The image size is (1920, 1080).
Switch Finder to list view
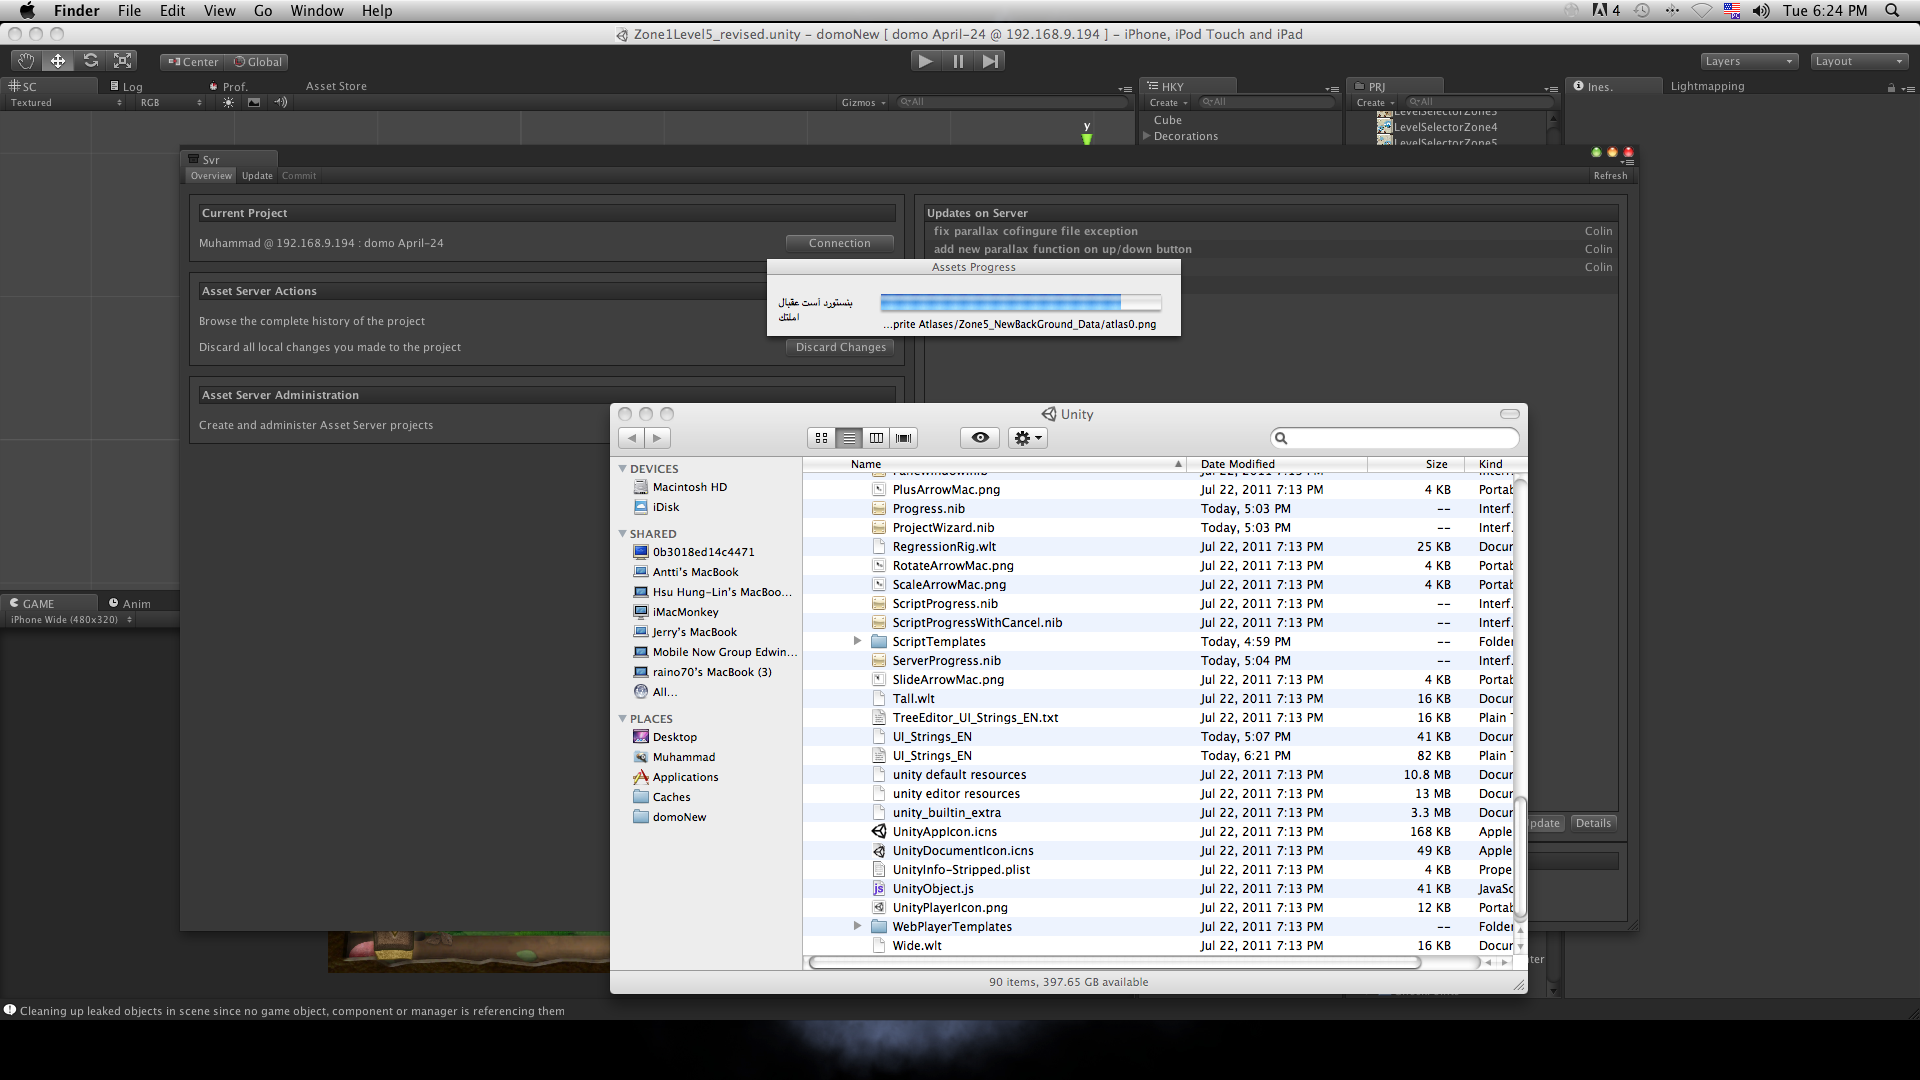point(849,438)
